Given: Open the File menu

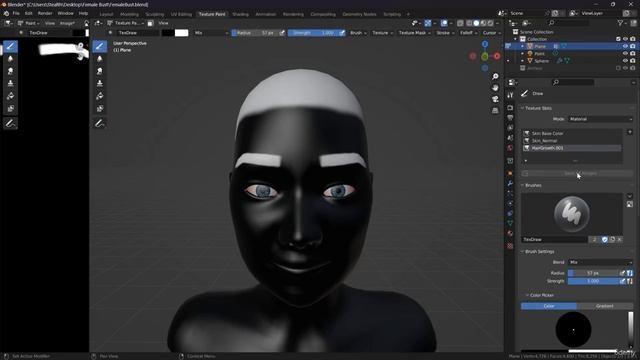Looking at the screenshot, I should pyautogui.click(x=16, y=13).
